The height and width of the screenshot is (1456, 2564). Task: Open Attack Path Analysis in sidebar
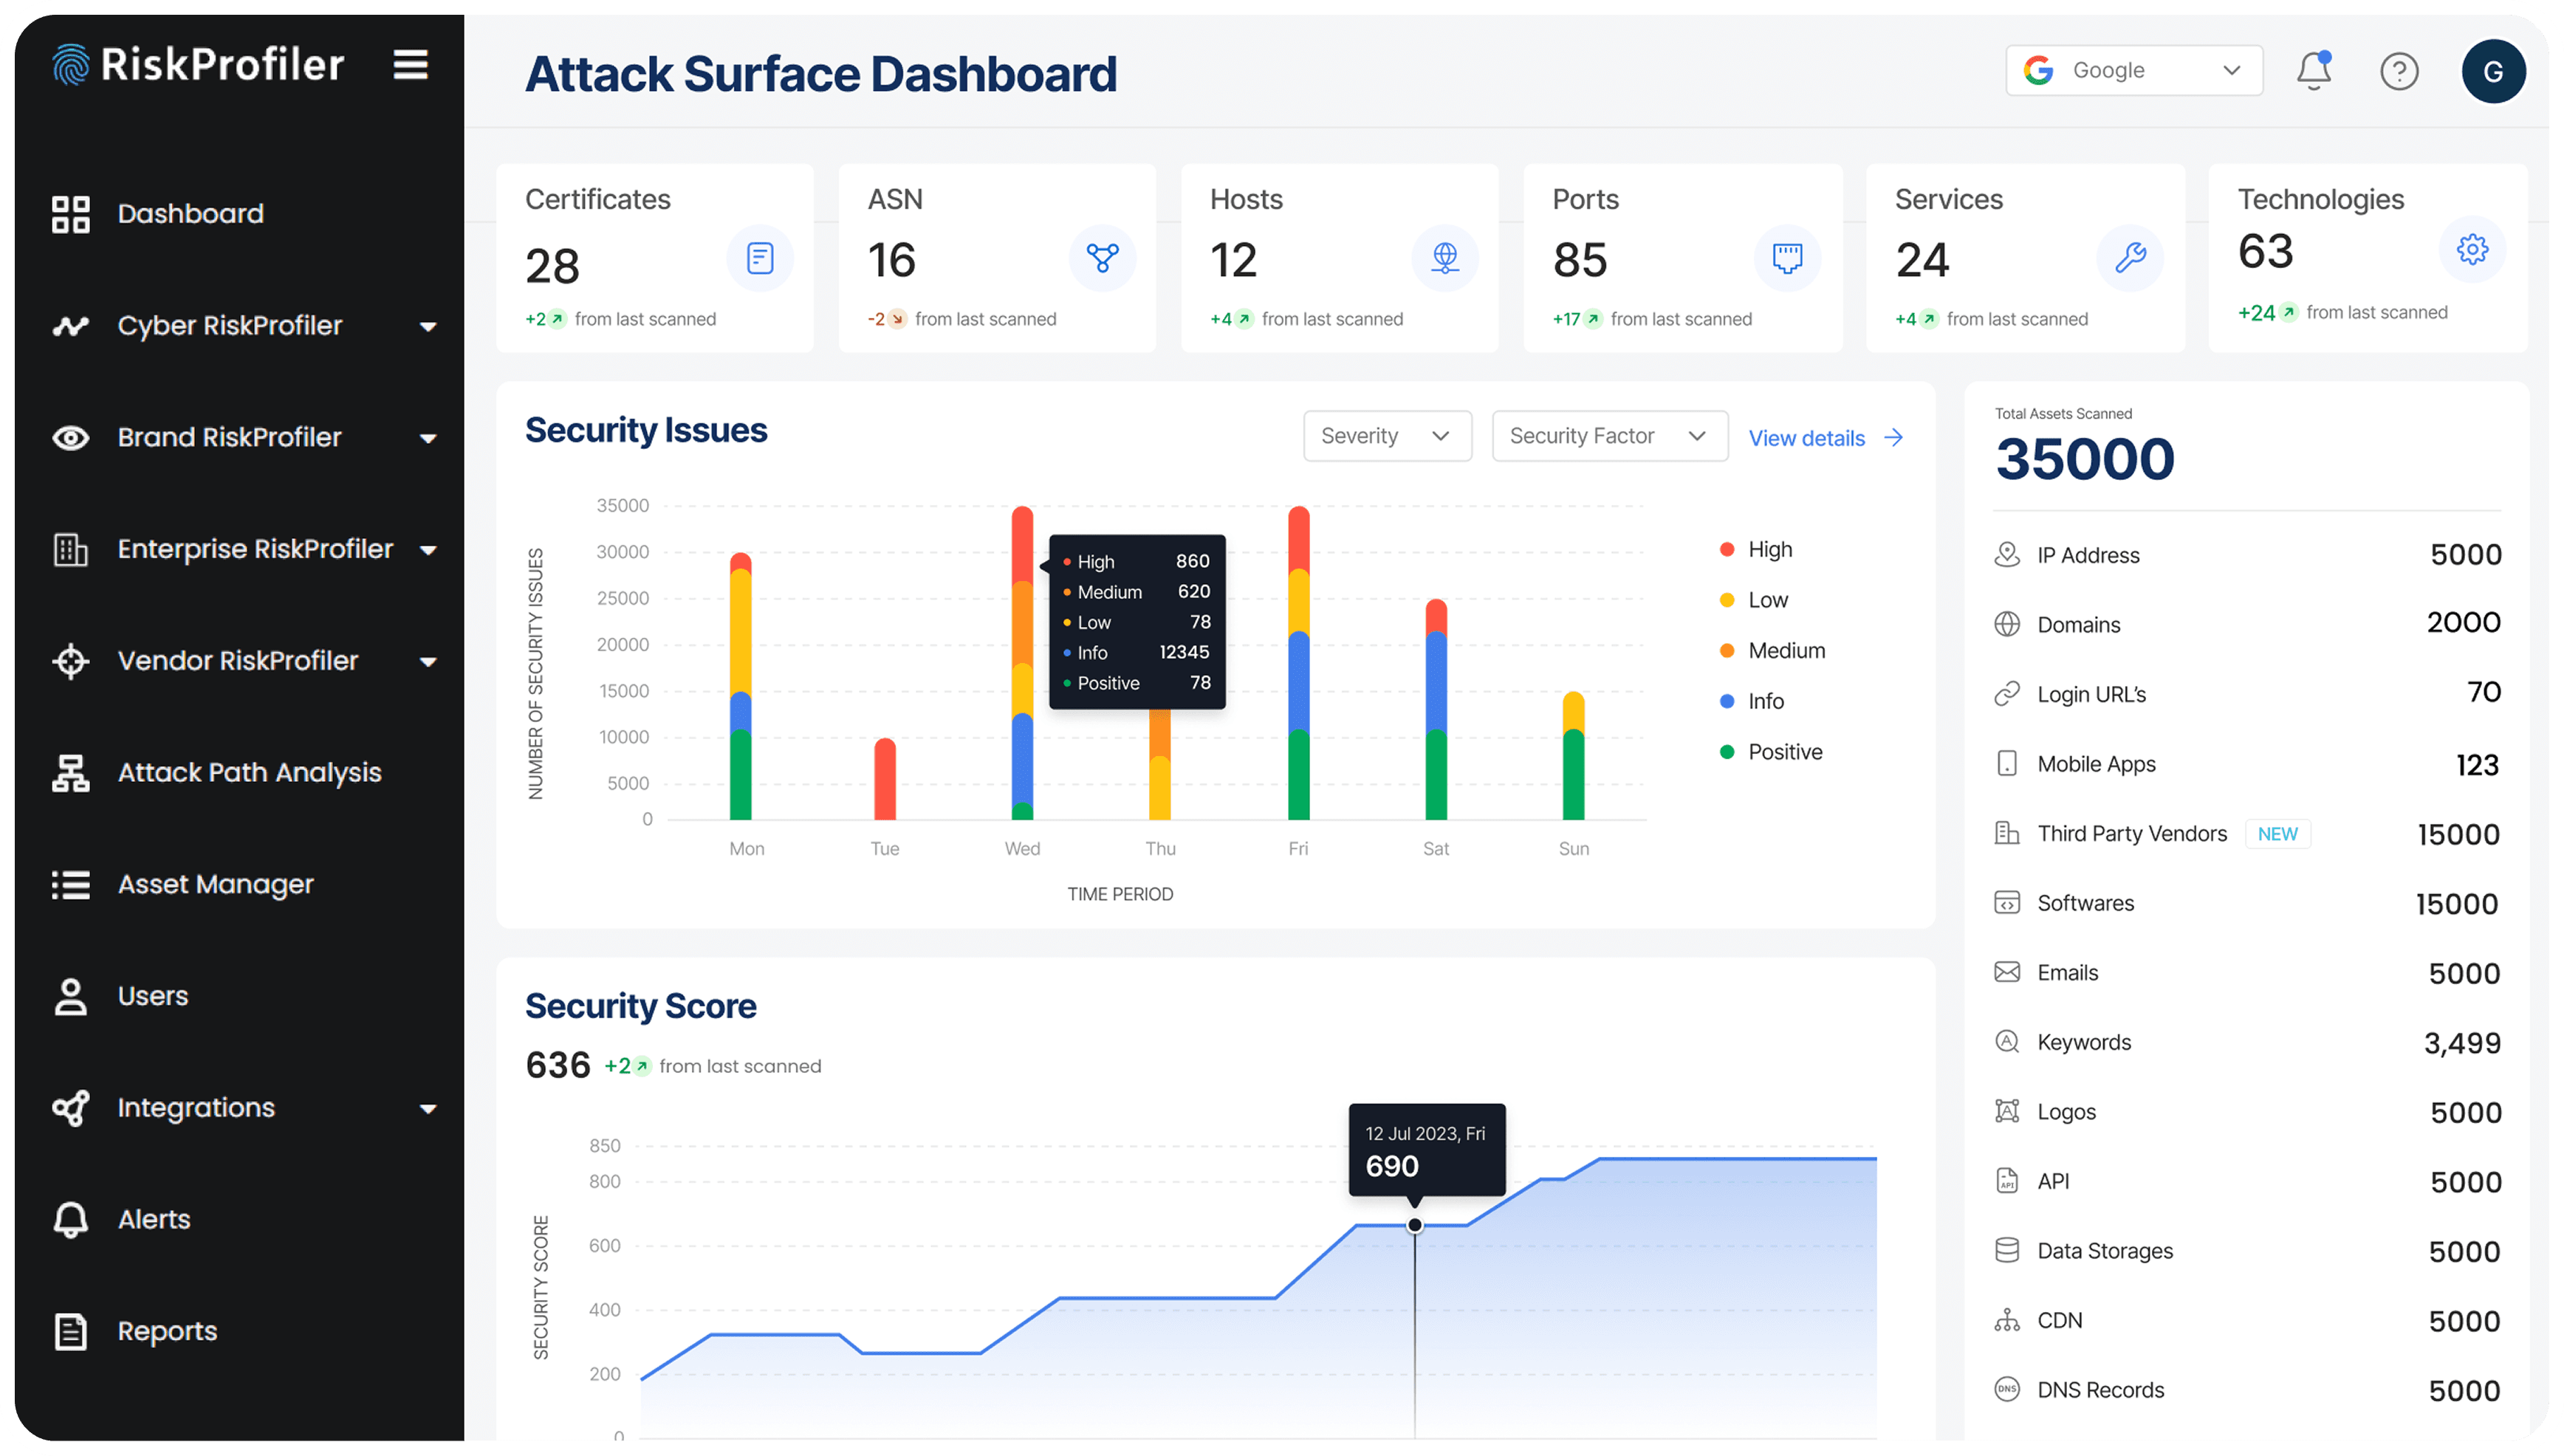tap(249, 773)
